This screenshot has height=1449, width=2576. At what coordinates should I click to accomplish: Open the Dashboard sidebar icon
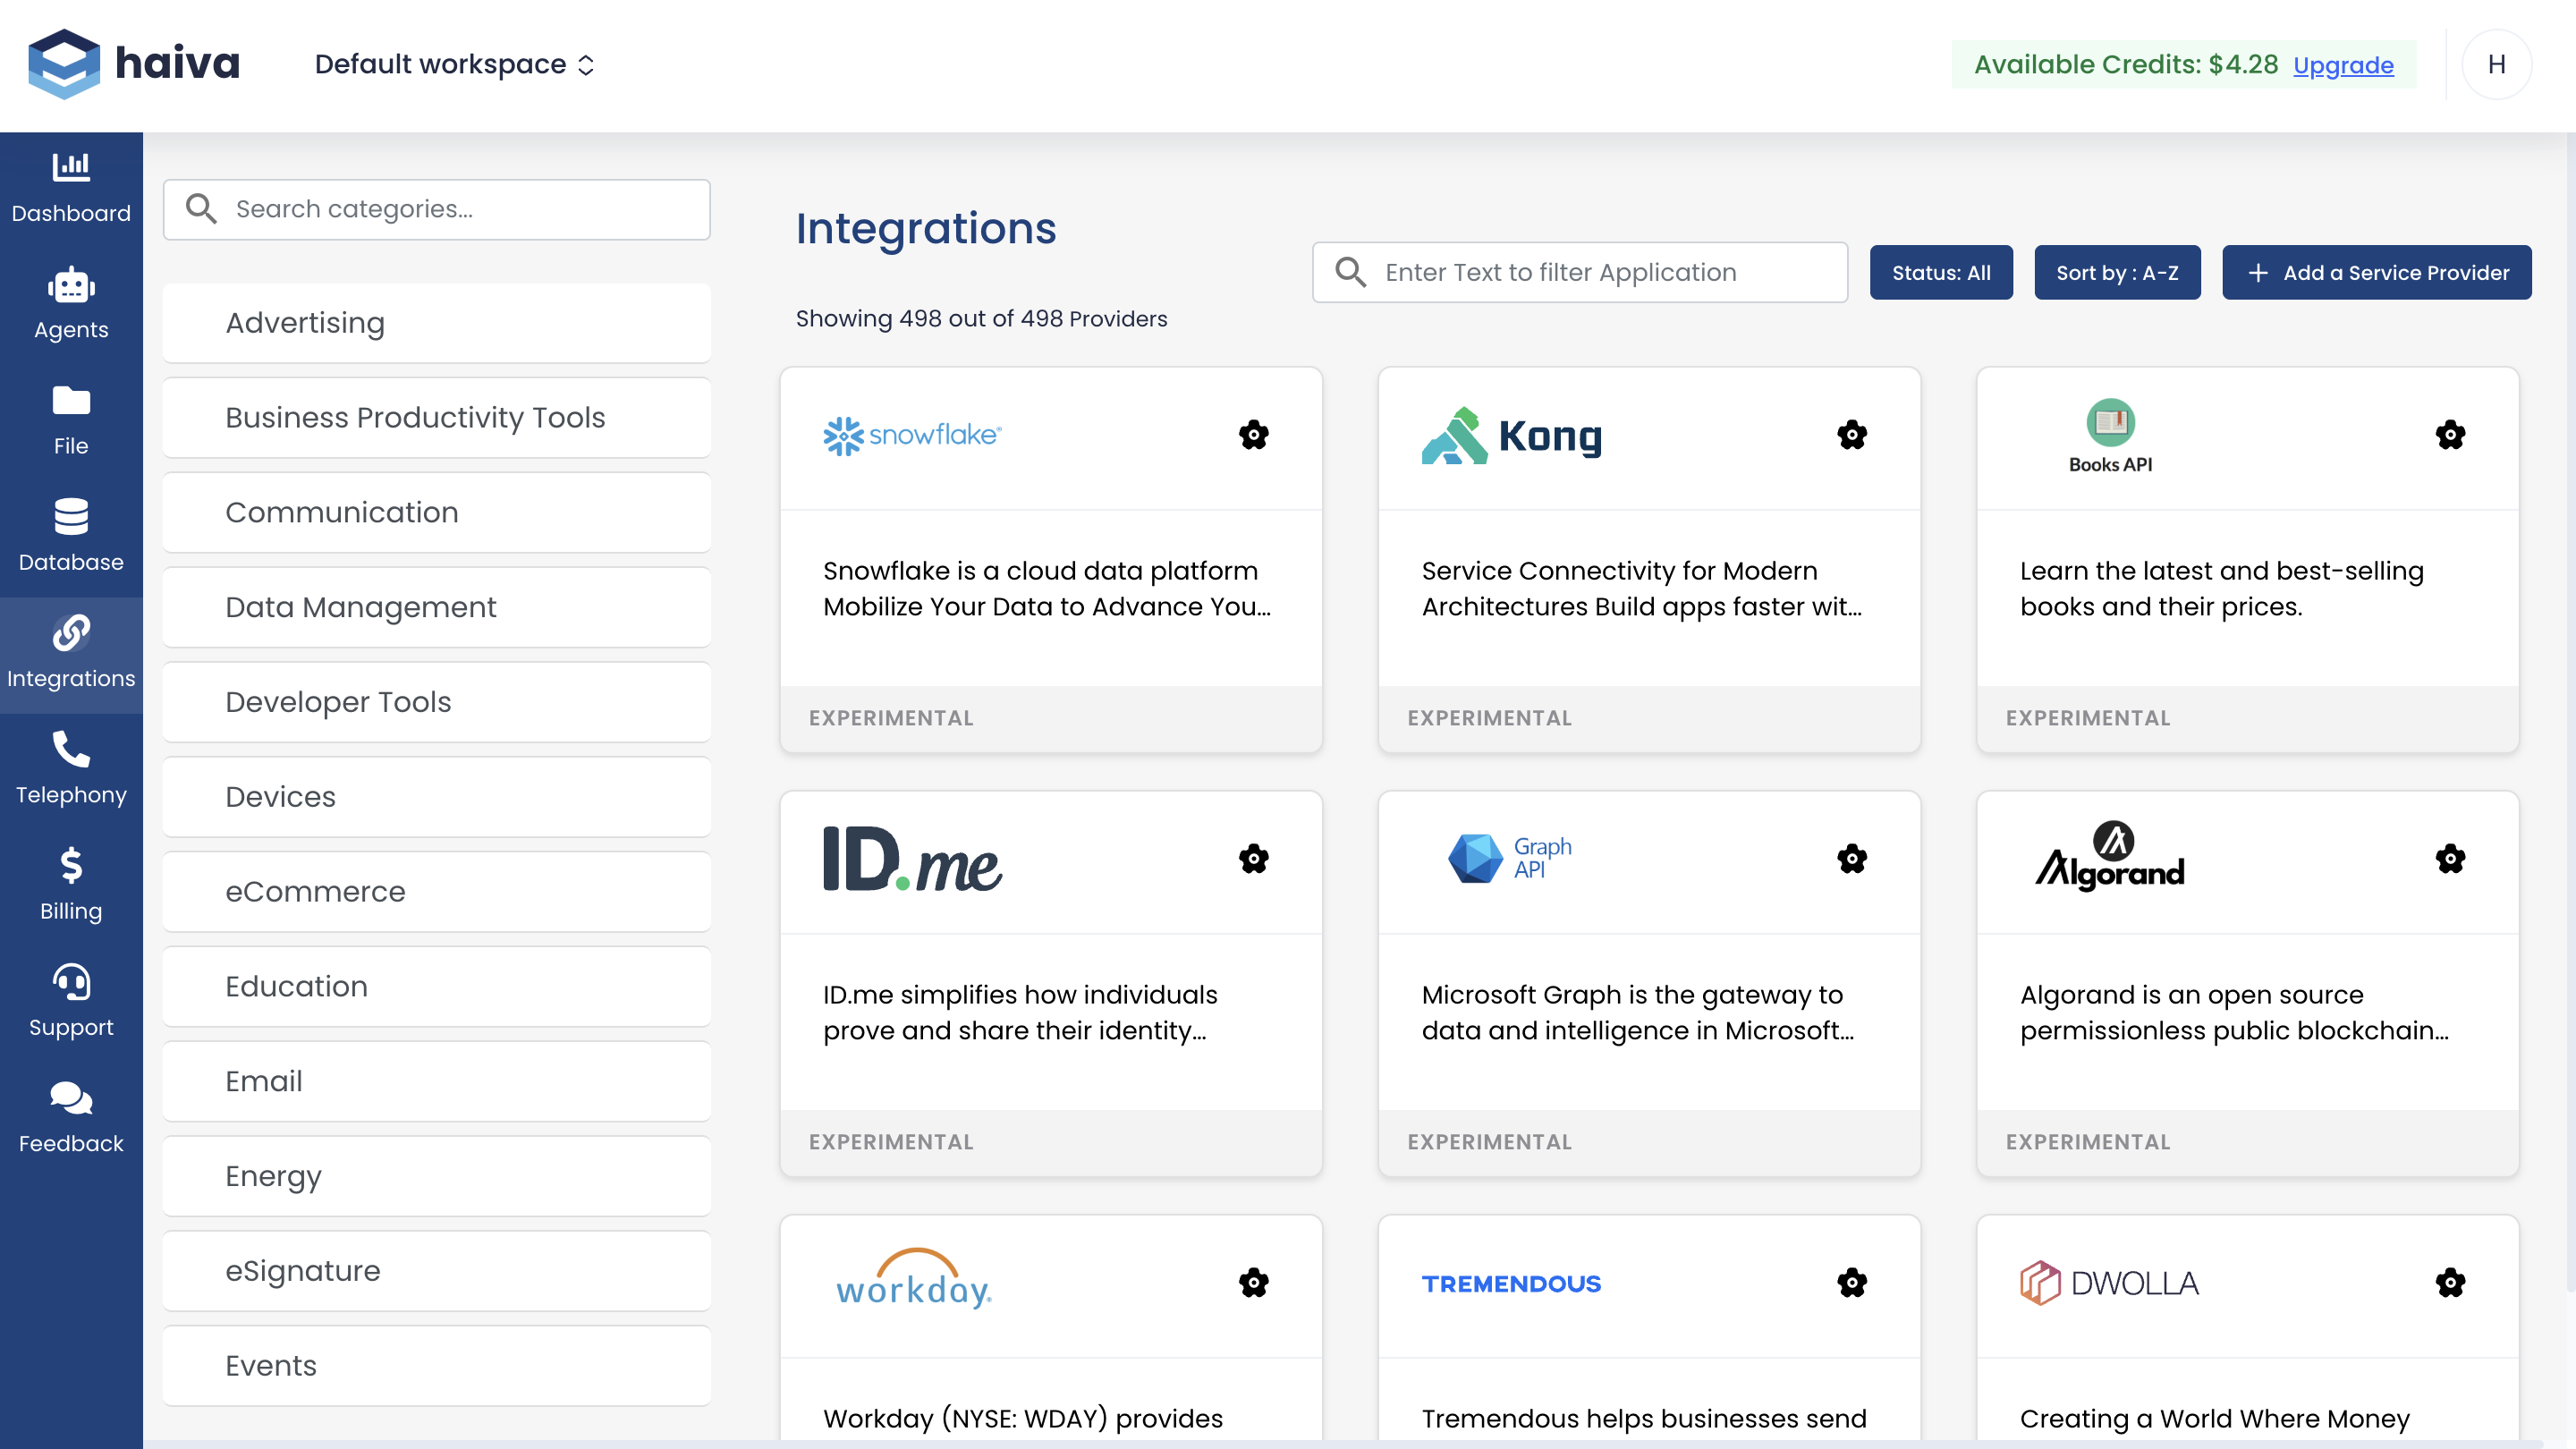click(x=71, y=167)
